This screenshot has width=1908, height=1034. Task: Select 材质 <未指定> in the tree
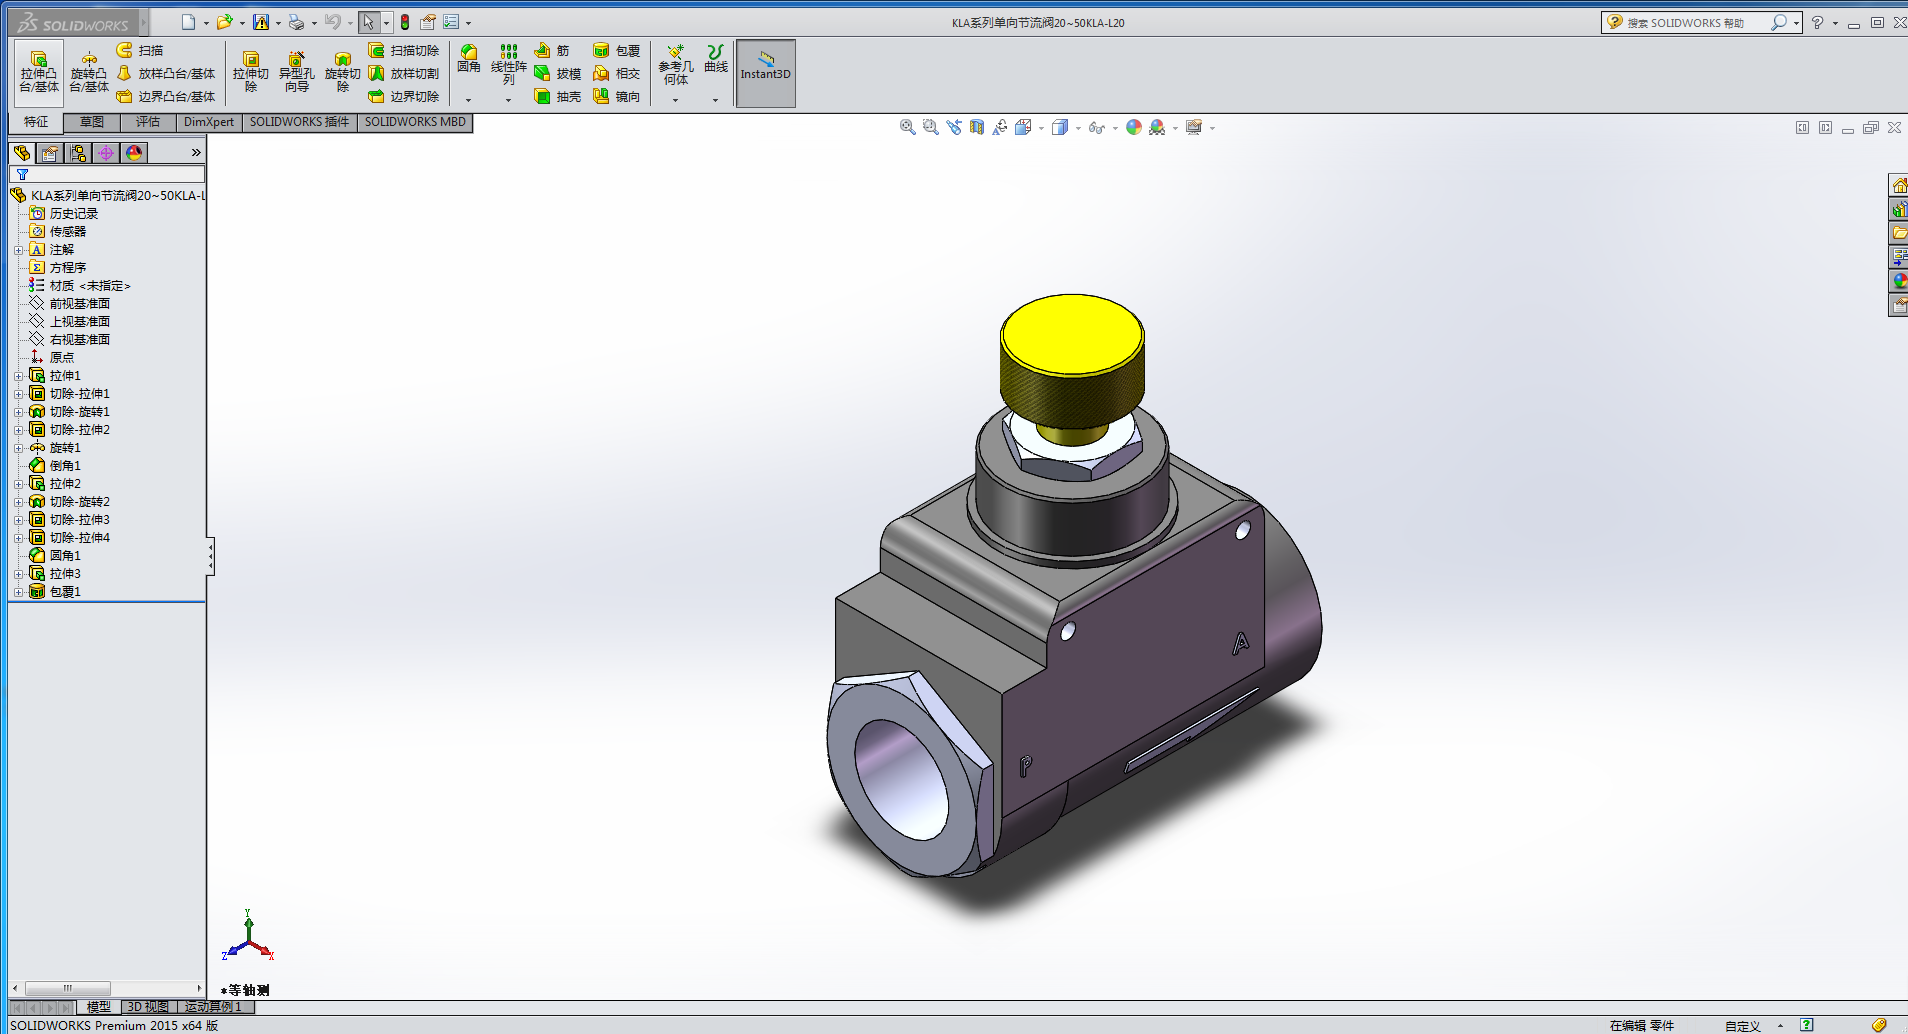tap(80, 286)
